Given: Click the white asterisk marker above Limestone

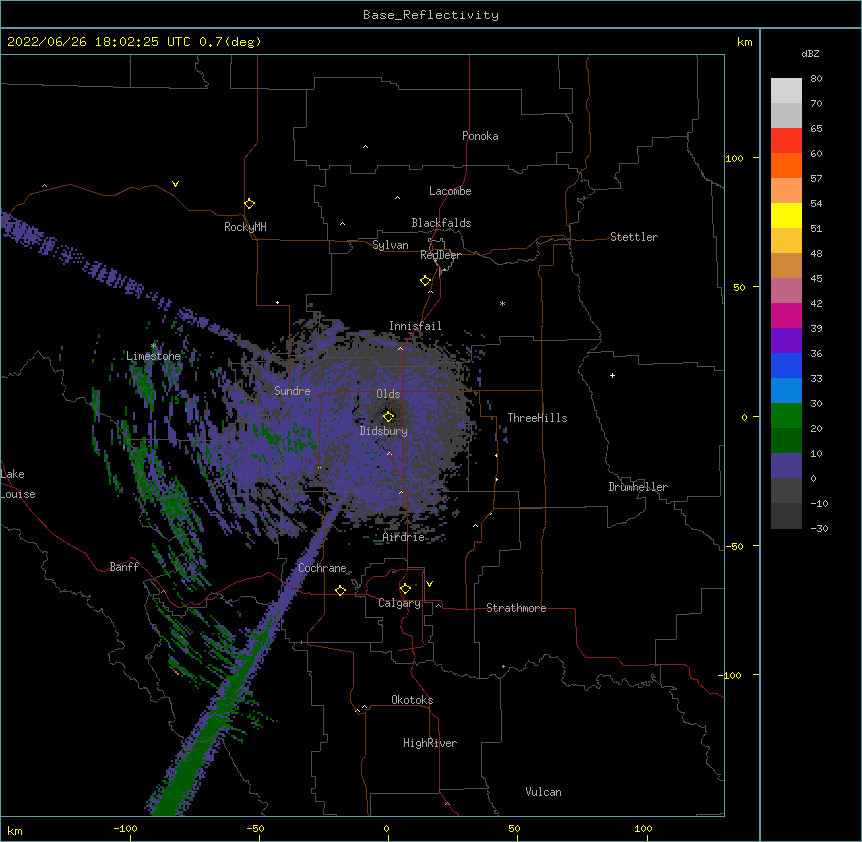Looking at the screenshot, I should tap(153, 346).
